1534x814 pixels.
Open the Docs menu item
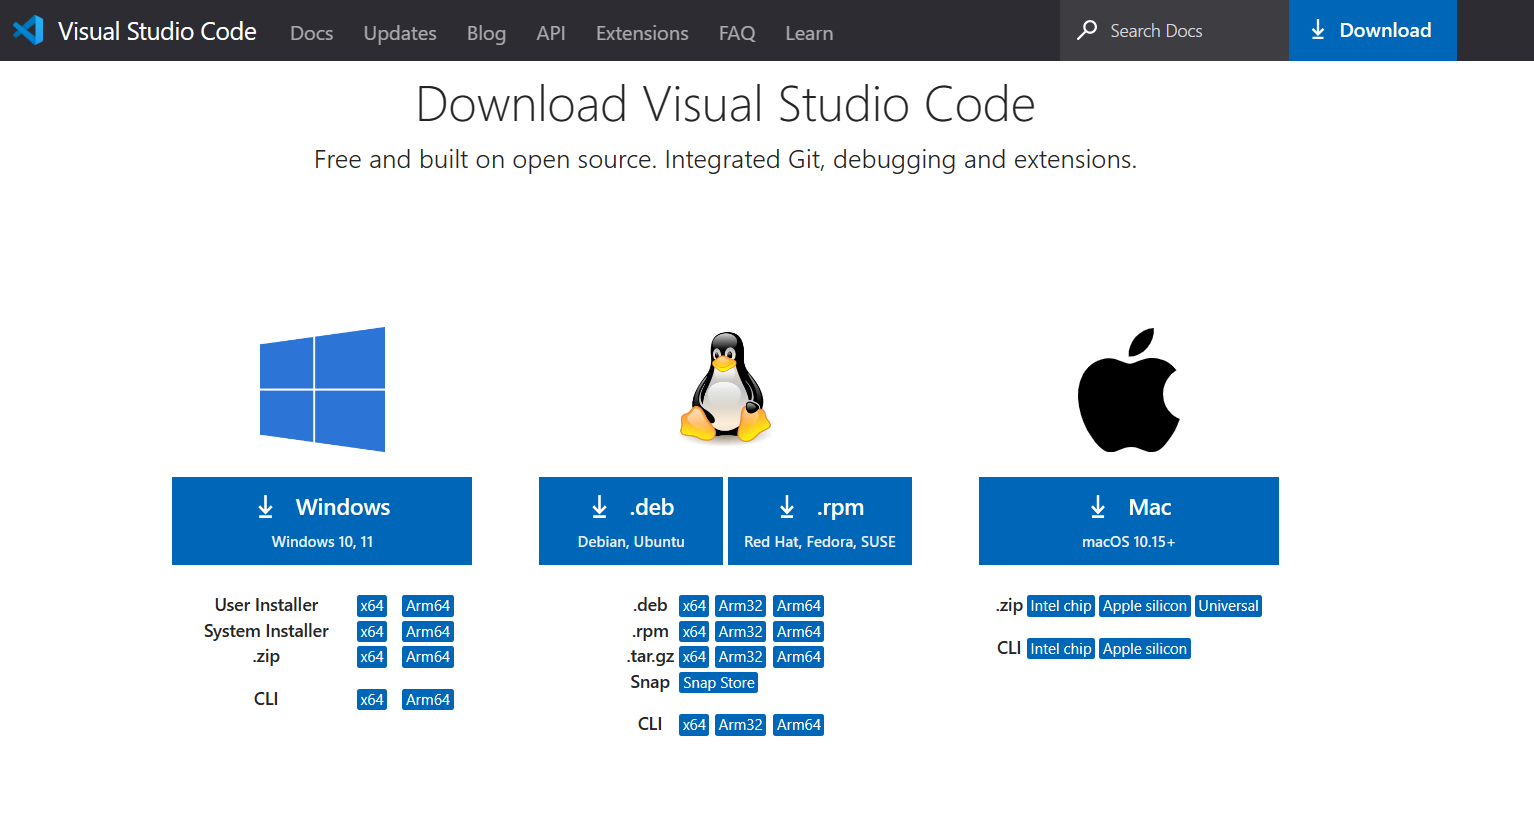coord(311,33)
